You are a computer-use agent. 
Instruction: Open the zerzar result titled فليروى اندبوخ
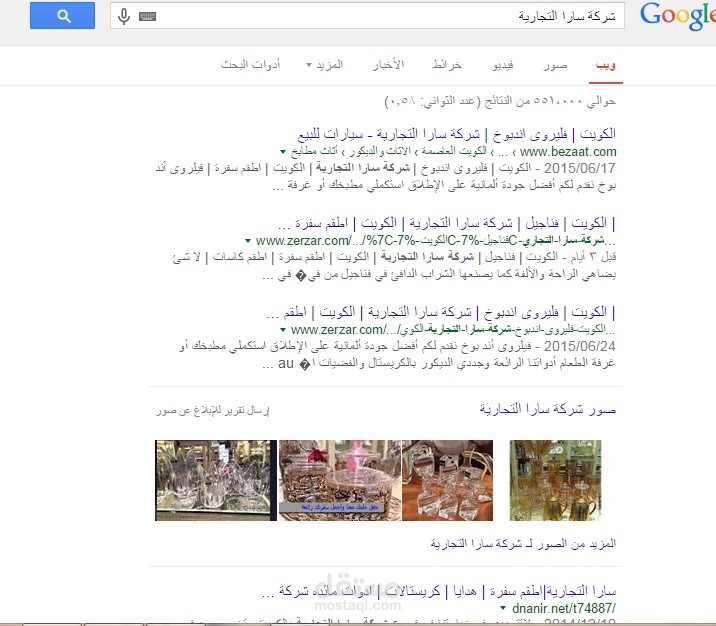click(441, 312)
